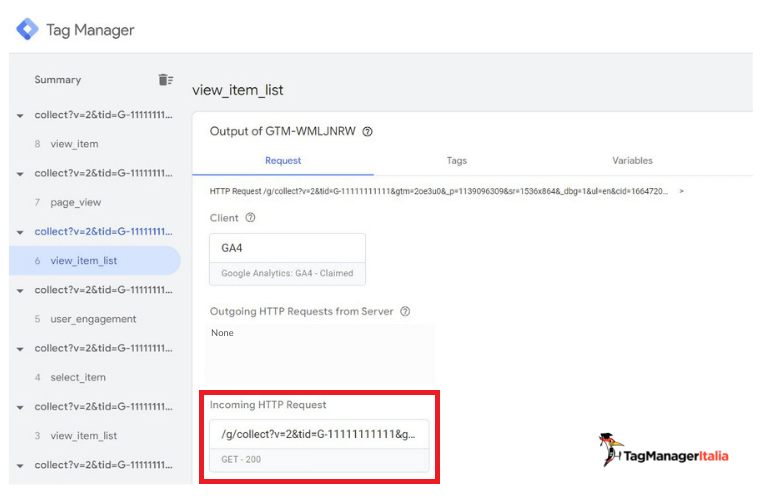Screen dimensions: 762x500
Task: Open the Client help question mark
Action: (250, 218)
